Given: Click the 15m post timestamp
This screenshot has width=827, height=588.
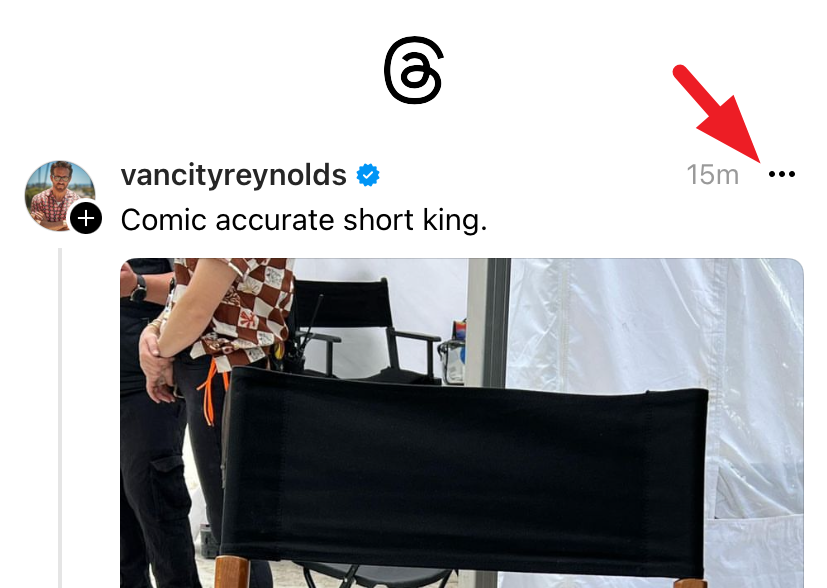Looking at the screenshot, I should (713, 175).
